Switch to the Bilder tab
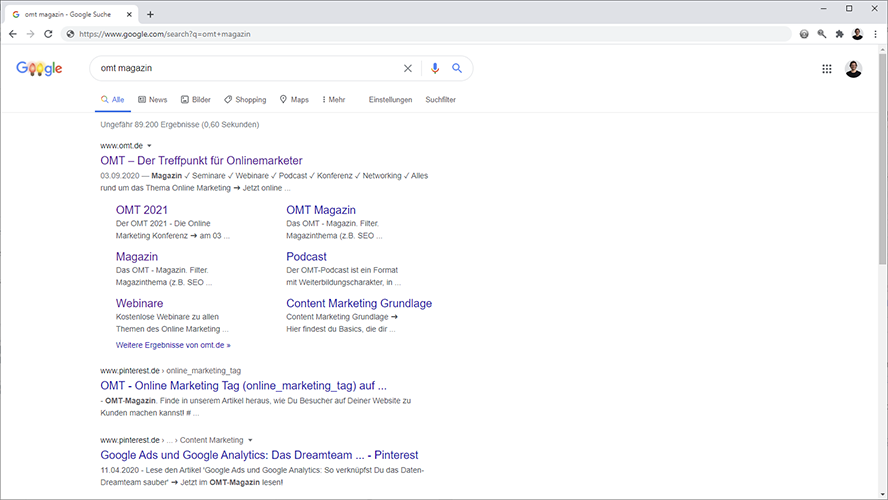This screenshot has width=888, height=500. 195,100
